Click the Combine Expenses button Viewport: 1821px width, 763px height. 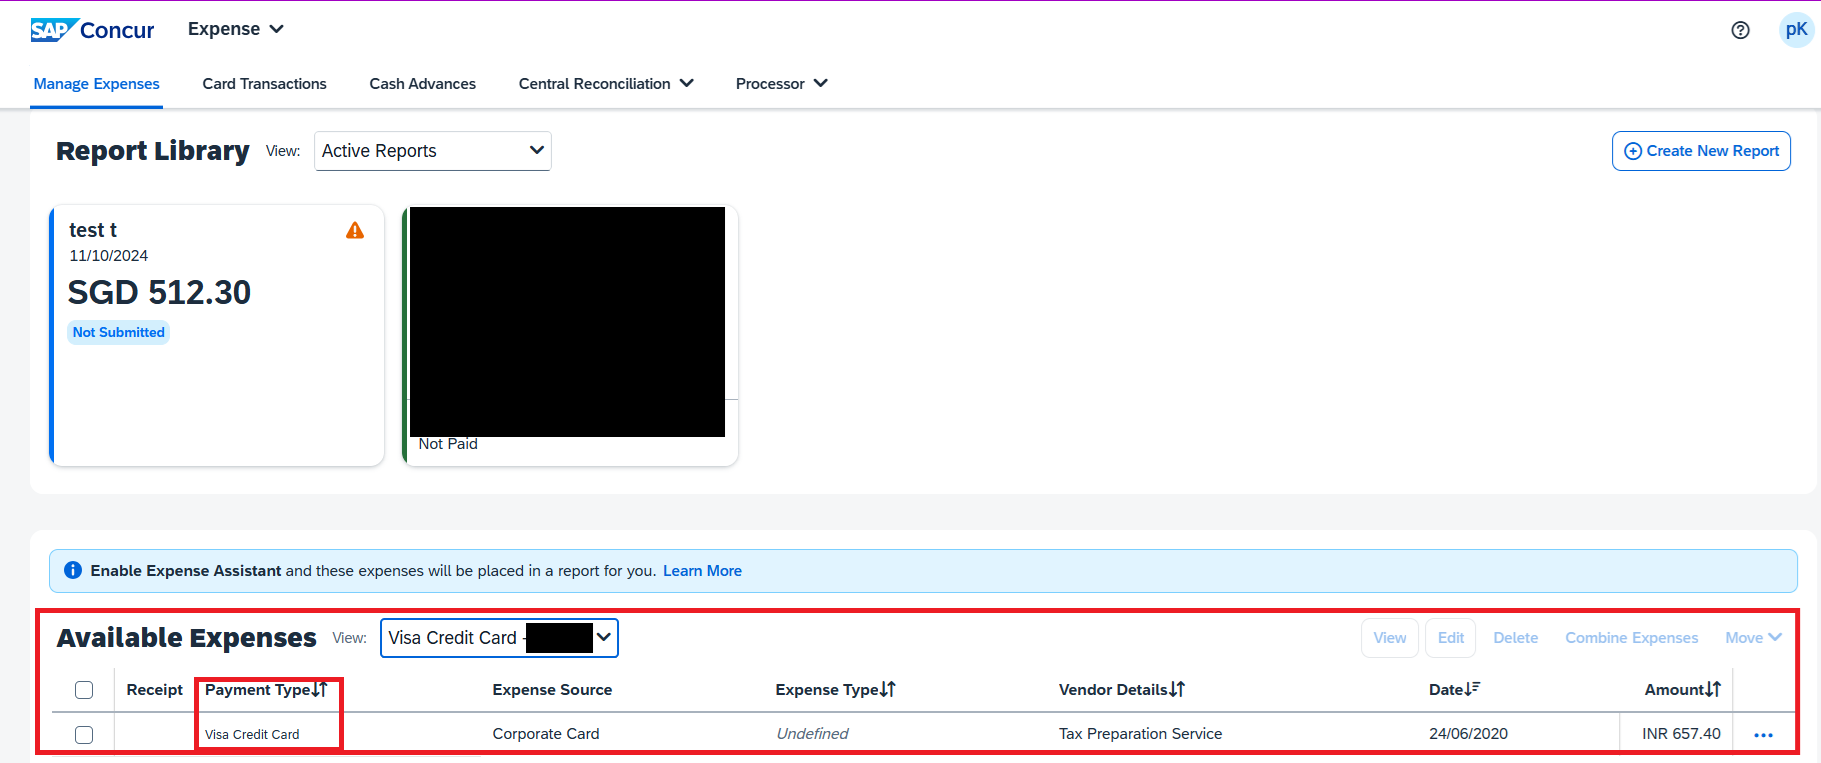(x=1632, y=638)
